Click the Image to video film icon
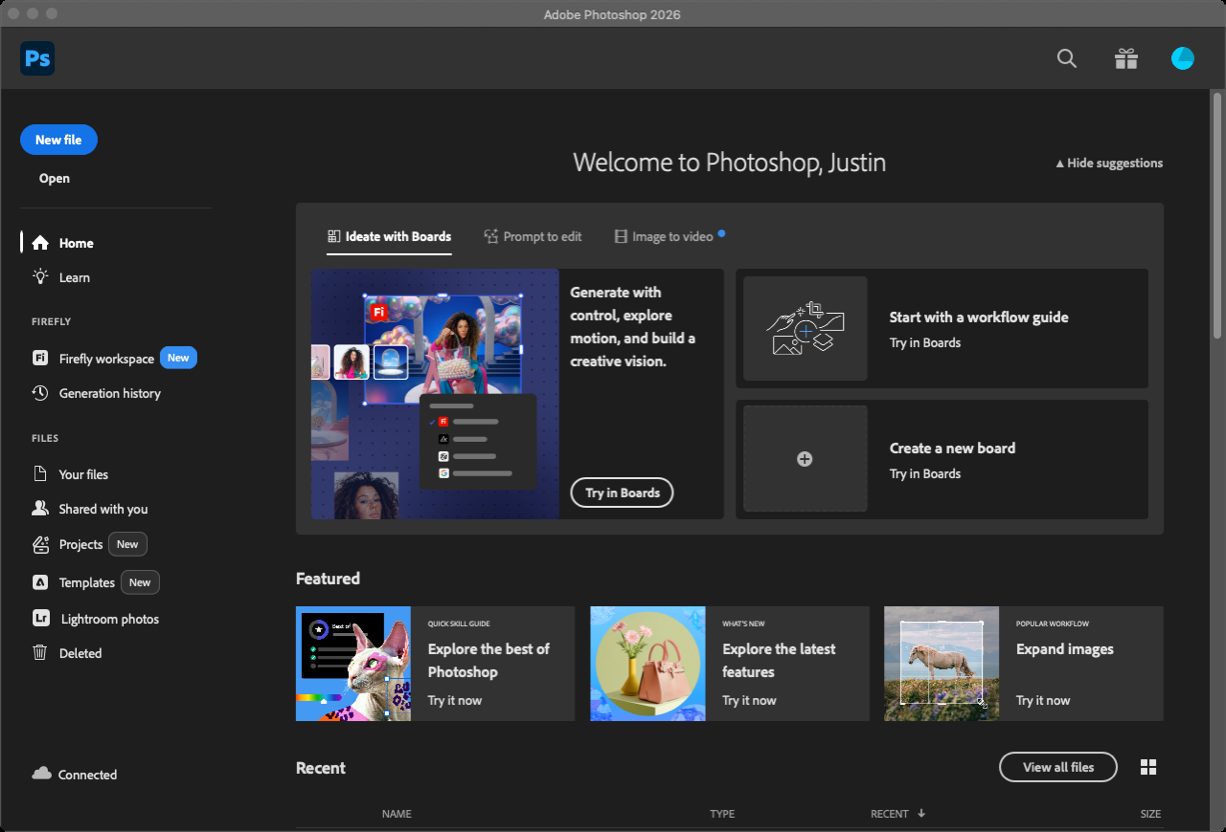This screenshot has width=1226, height=832. pos(621,237)
